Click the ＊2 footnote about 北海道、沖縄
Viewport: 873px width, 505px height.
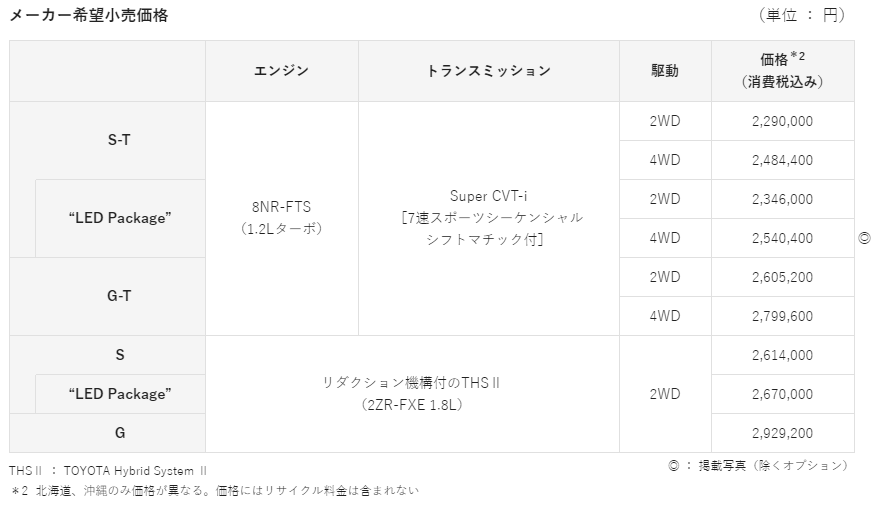(x=214, y=490)
